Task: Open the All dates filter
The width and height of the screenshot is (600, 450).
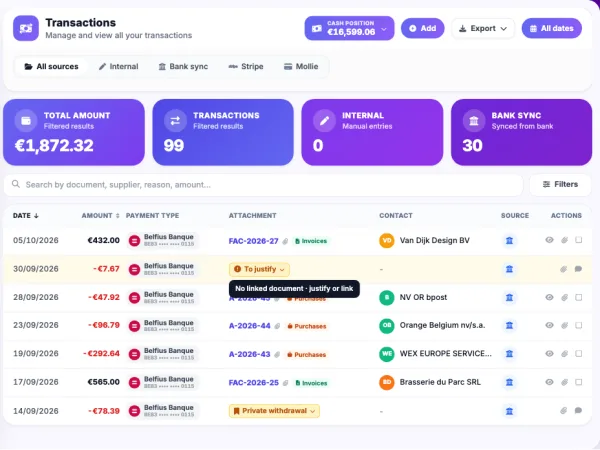Action: (x=551, y=28)
